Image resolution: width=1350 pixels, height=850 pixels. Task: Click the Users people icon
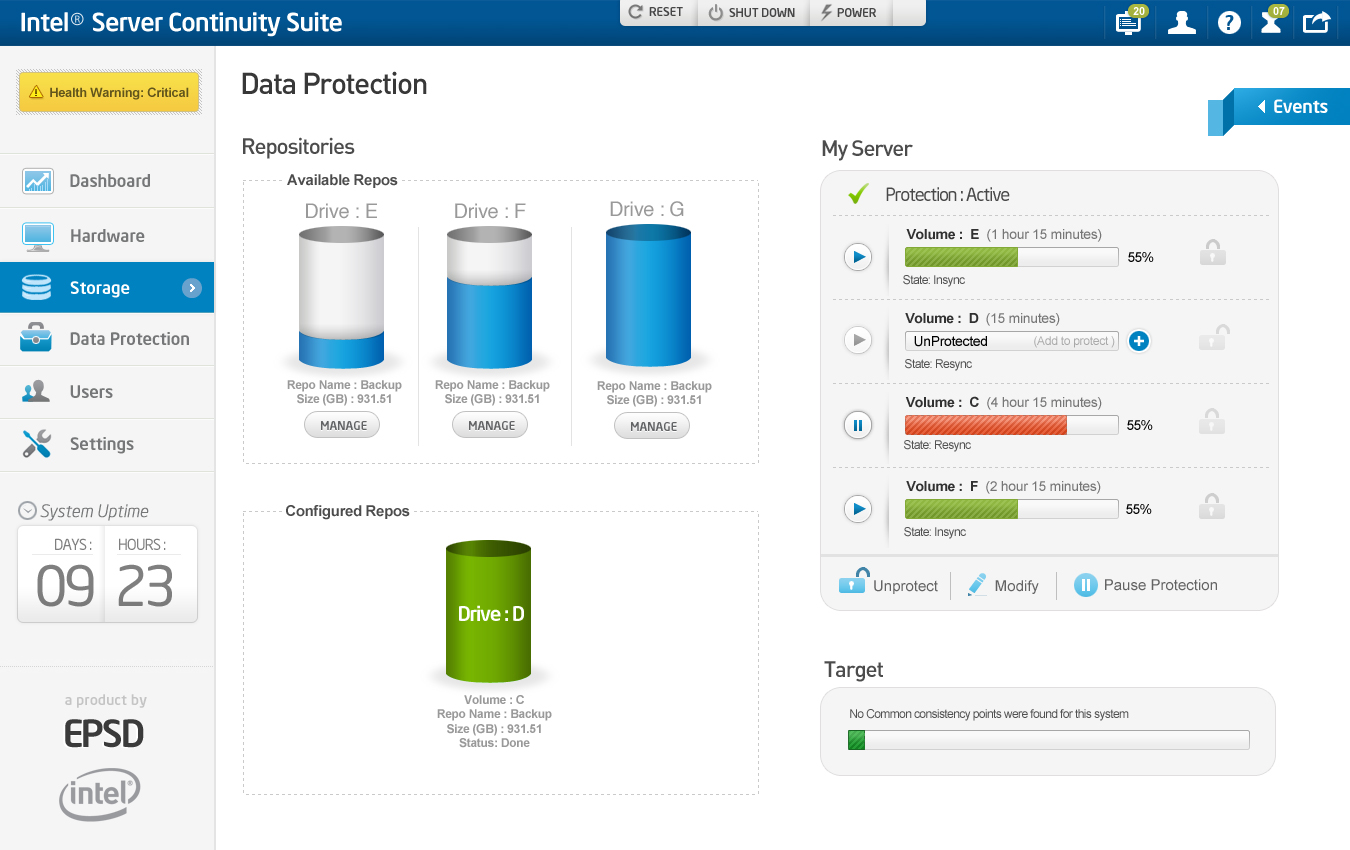tap(37, 391)
